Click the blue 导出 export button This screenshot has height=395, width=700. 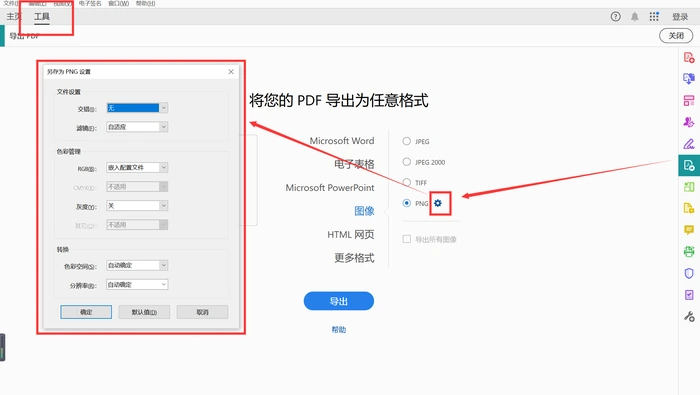point(339,301)
